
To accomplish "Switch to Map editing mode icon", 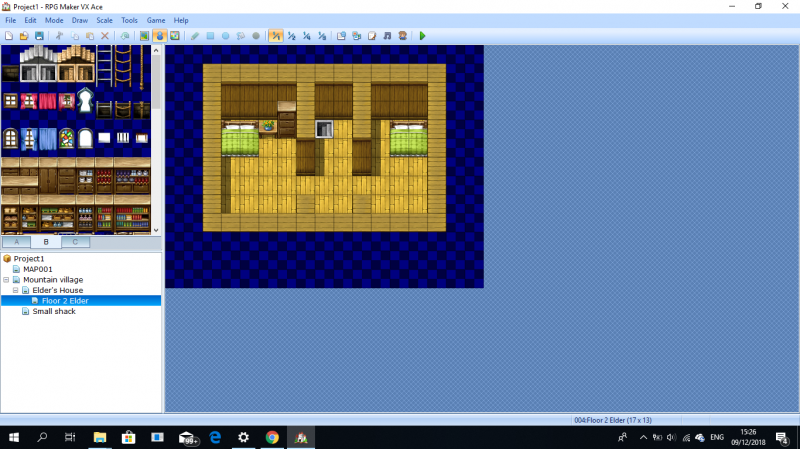I will [x=144, y=36].
